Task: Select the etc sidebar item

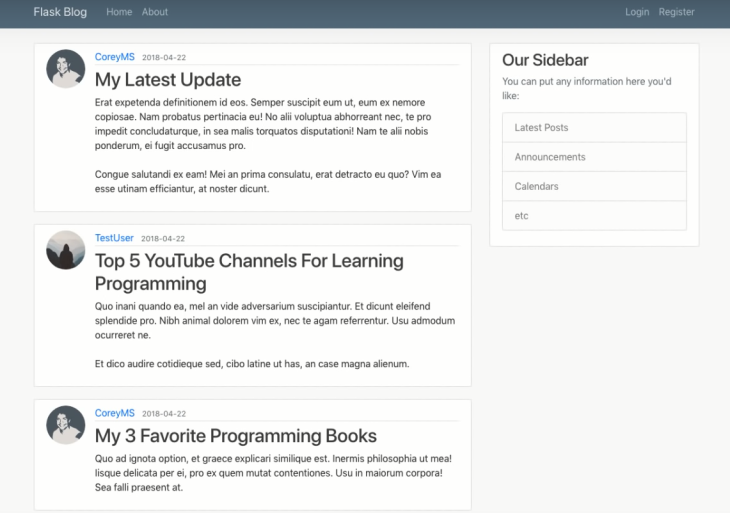Action: click(x=594, y=216)
